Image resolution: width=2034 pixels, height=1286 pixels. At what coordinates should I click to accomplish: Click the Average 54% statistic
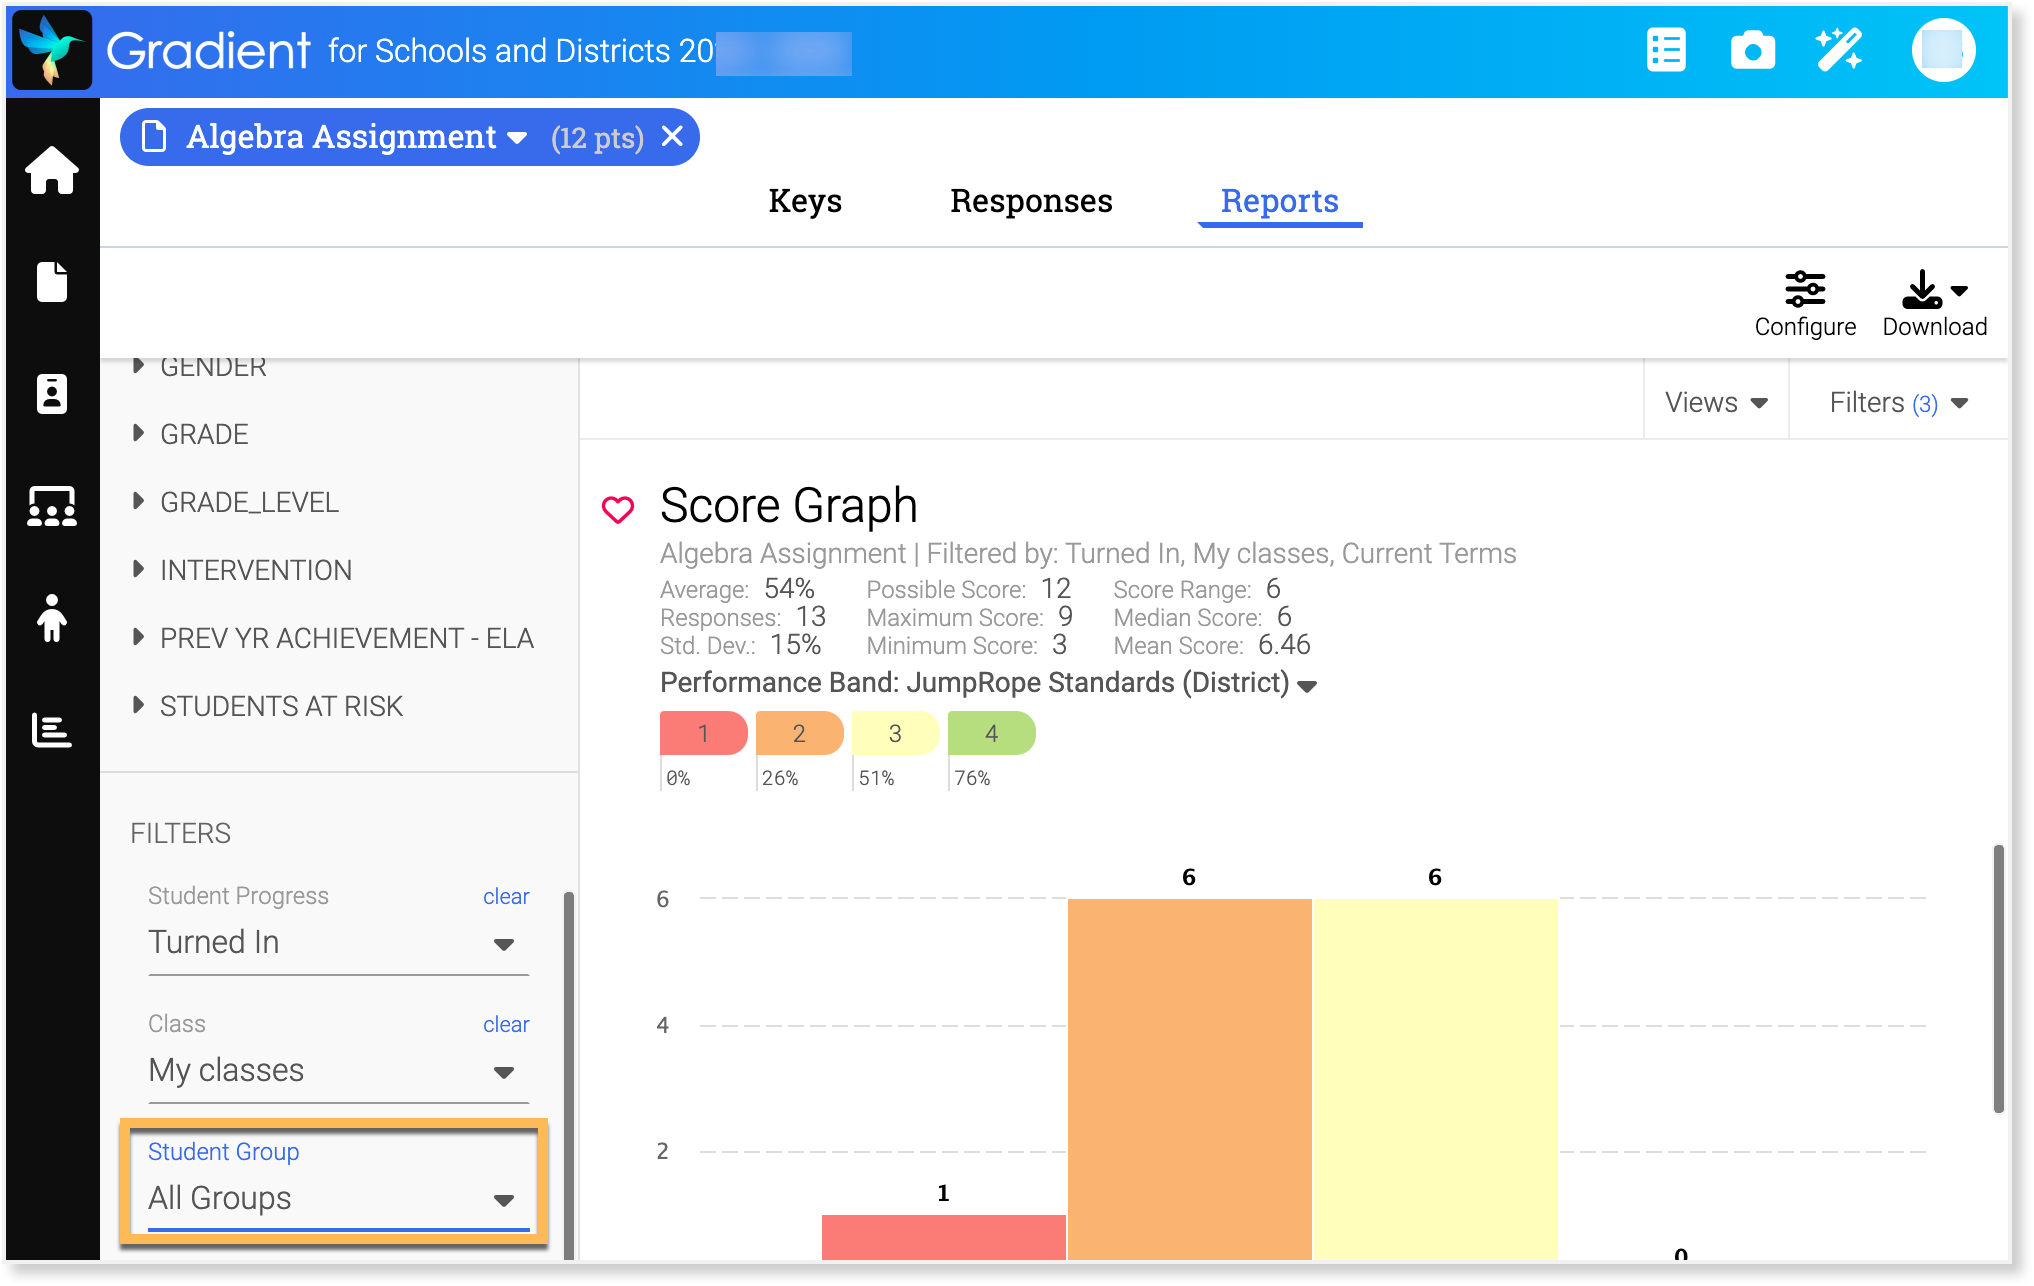(x=737, y=589)
